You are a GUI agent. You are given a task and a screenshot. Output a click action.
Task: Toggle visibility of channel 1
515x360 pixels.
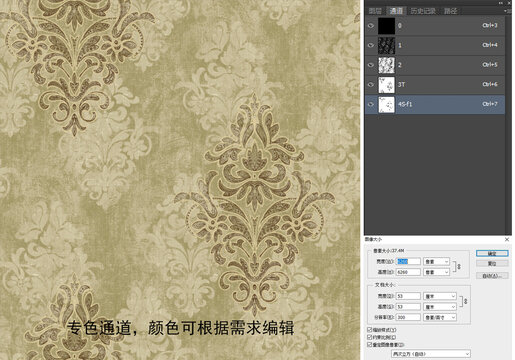pyautogui.click(x=371, y=45)
